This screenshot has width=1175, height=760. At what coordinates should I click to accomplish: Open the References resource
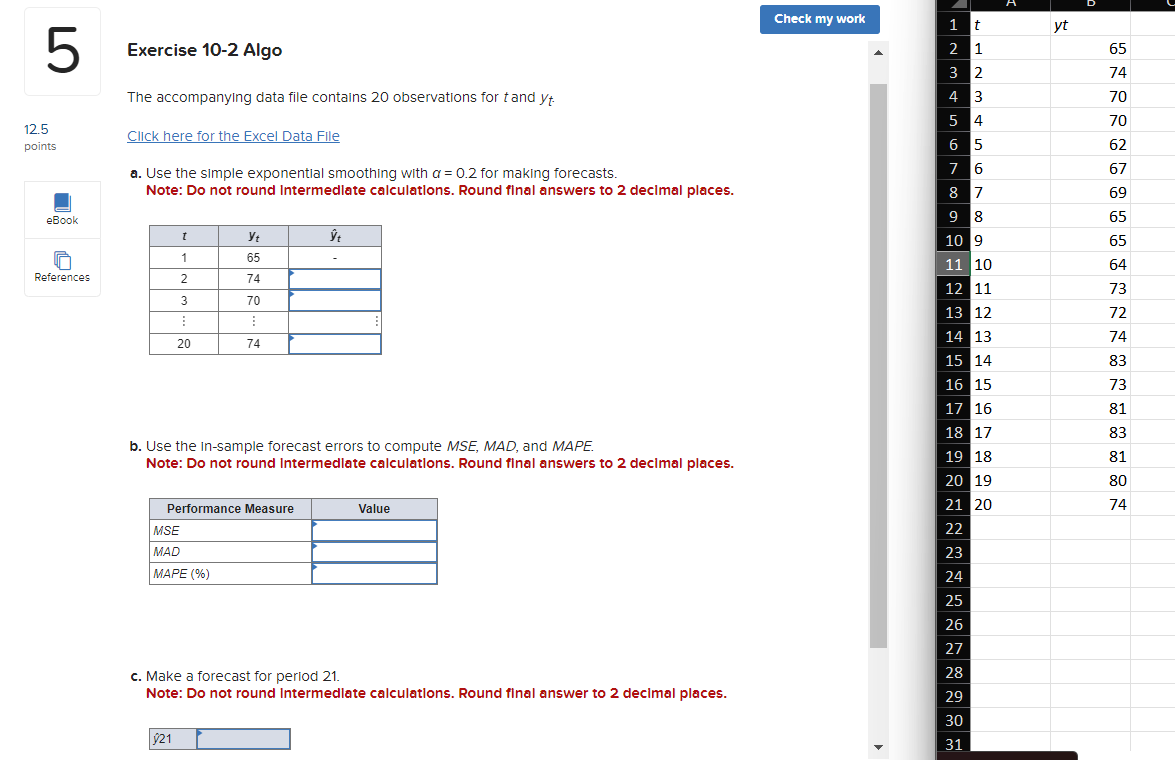tap(62, 267)
